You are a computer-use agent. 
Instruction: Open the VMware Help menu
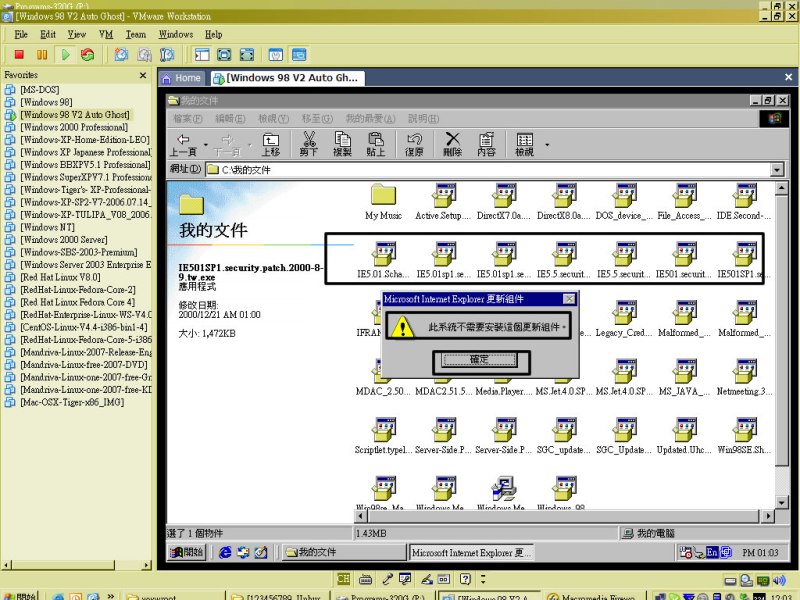(213, 34)
